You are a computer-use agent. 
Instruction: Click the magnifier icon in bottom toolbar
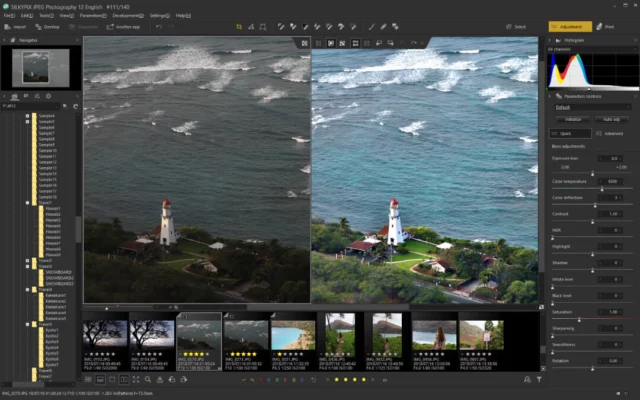(148, 380)
